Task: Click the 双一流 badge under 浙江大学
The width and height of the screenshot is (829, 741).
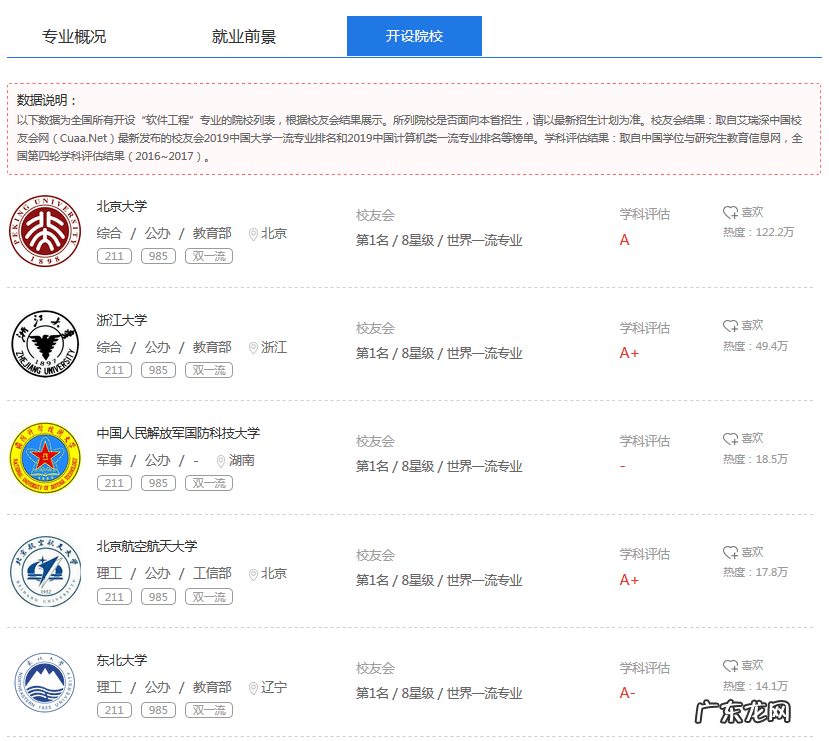Action: (208, 370)
